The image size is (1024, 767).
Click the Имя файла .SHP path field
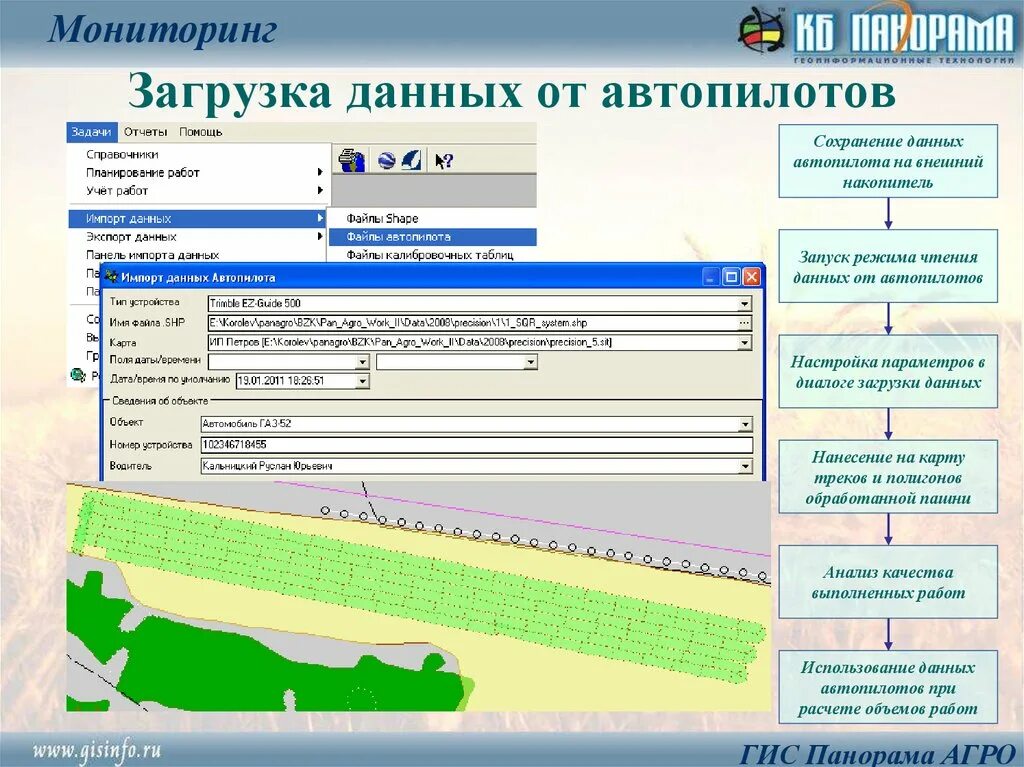(472, 323)
